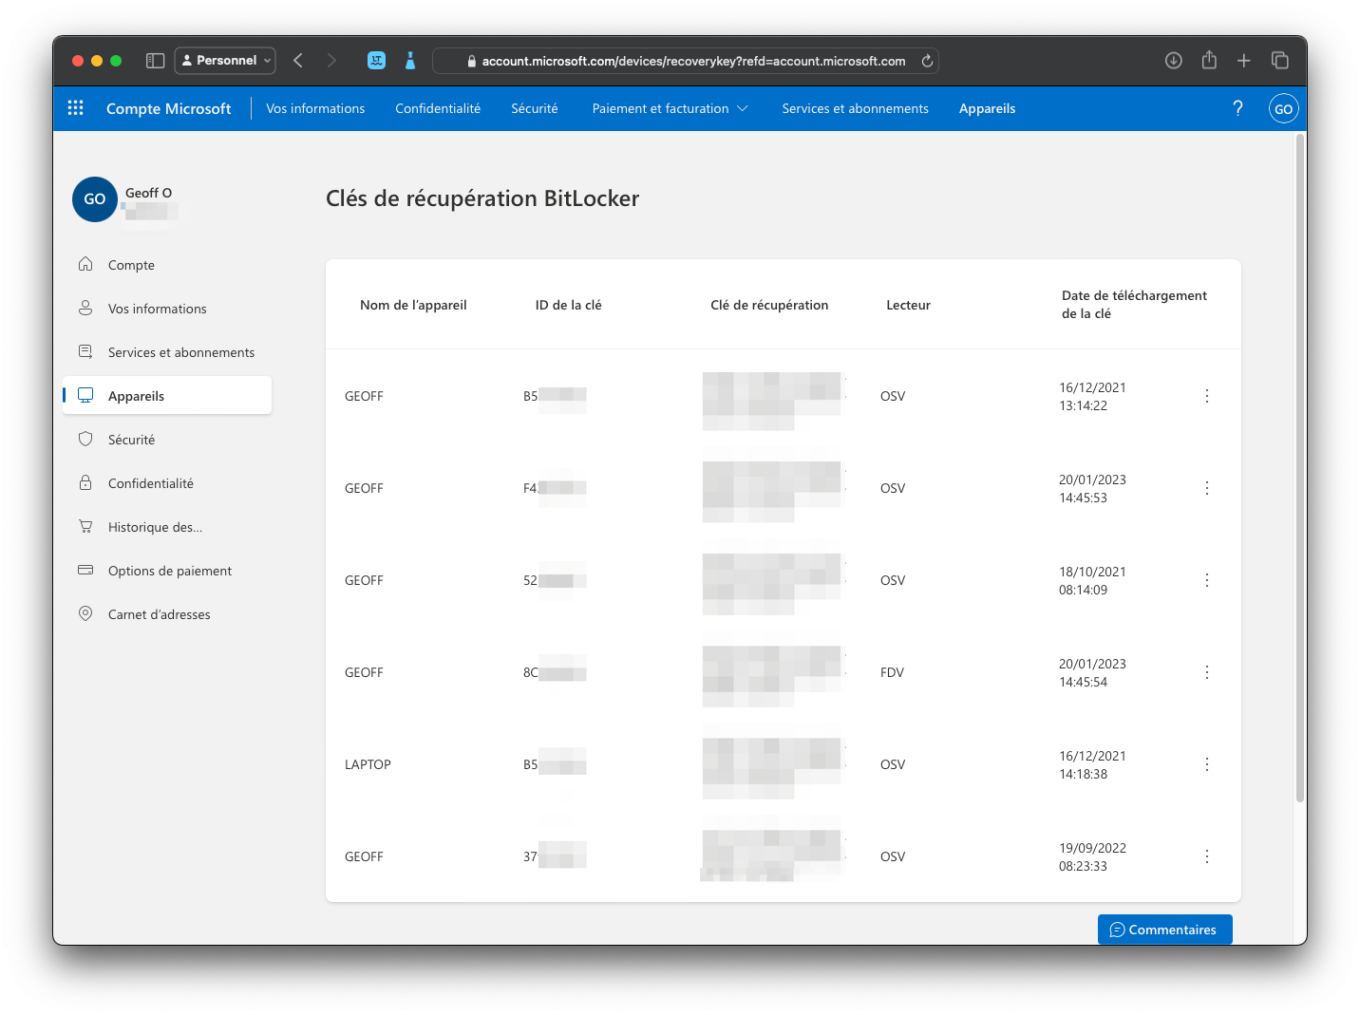Click the lock icon beside Confidentialité

pyautogui.click(x=86, y=483)
